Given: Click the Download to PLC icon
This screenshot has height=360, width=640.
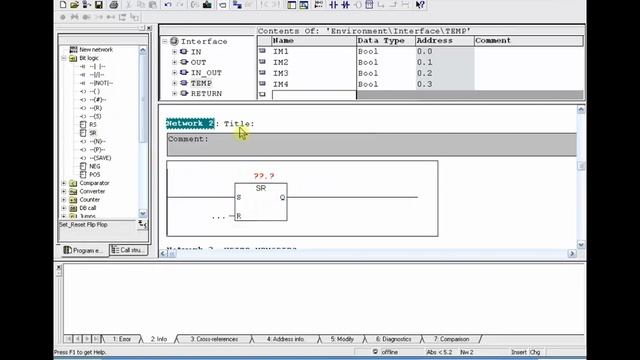Looking at the screenshot, I should [207, 5].
